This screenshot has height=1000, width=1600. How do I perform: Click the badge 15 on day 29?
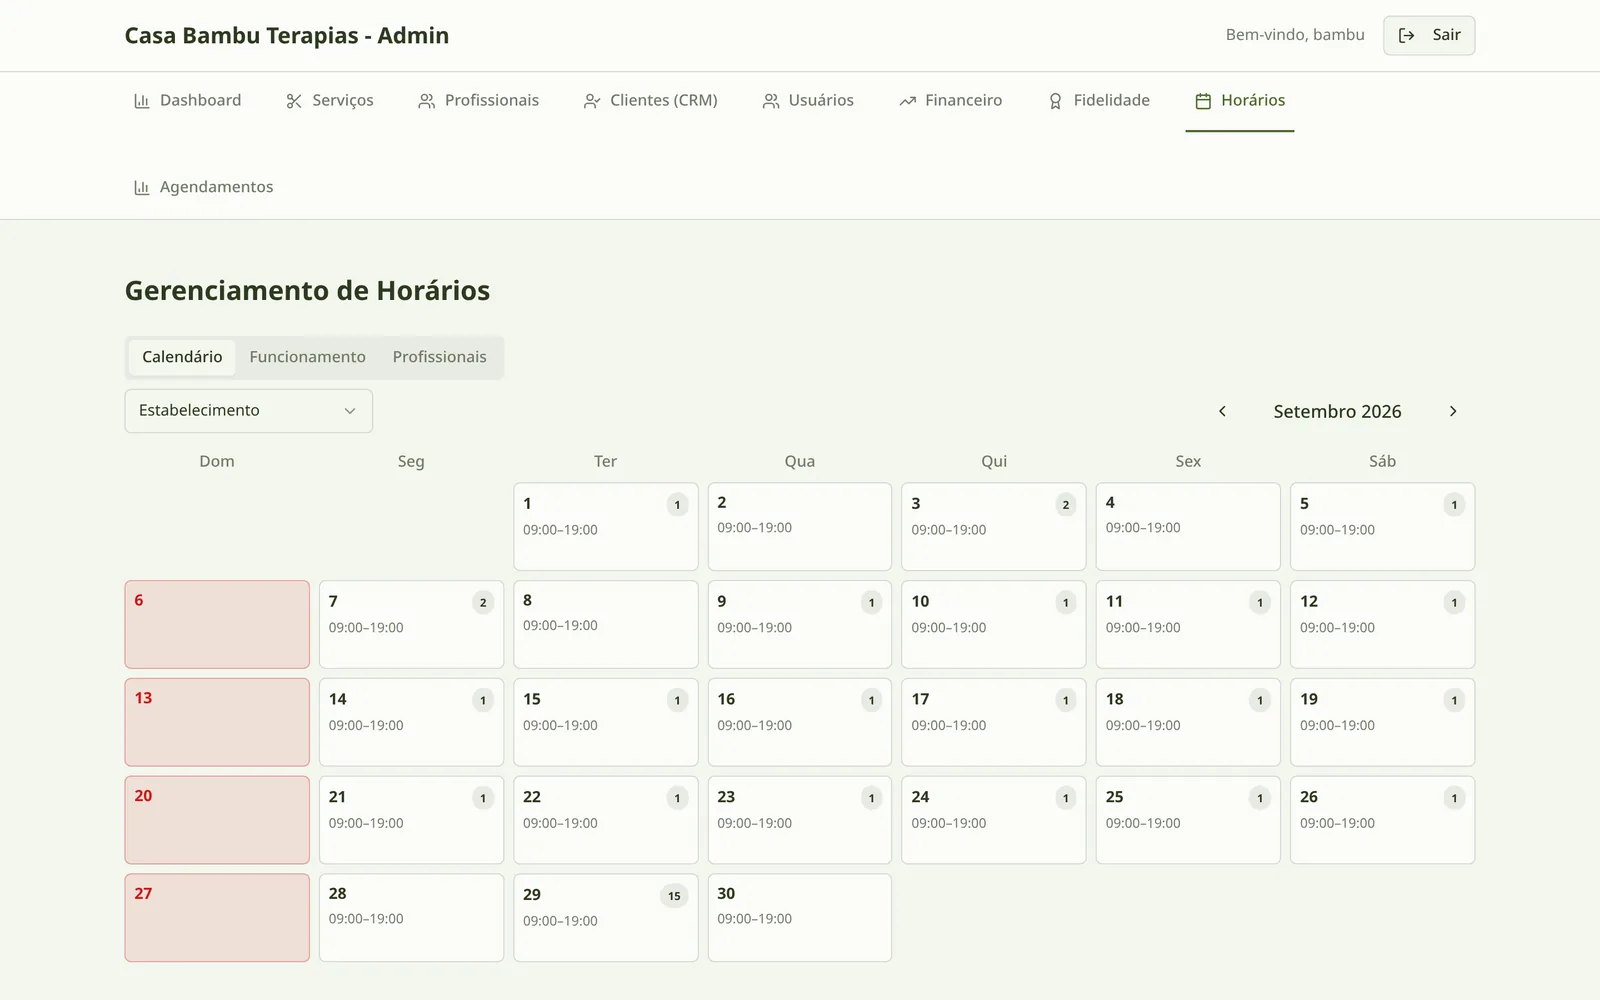tap(674, 896)
